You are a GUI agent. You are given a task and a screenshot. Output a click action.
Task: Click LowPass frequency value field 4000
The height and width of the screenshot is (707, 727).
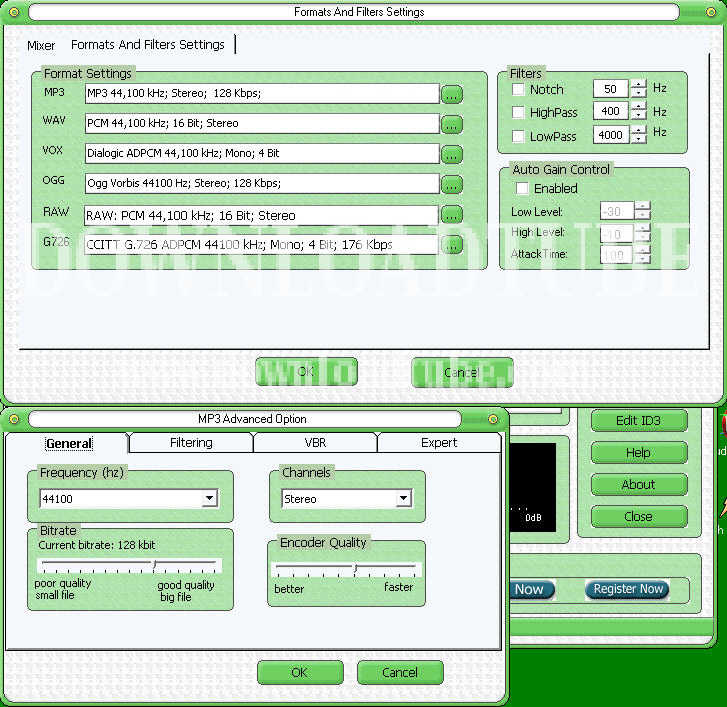(x=611, y=135)
